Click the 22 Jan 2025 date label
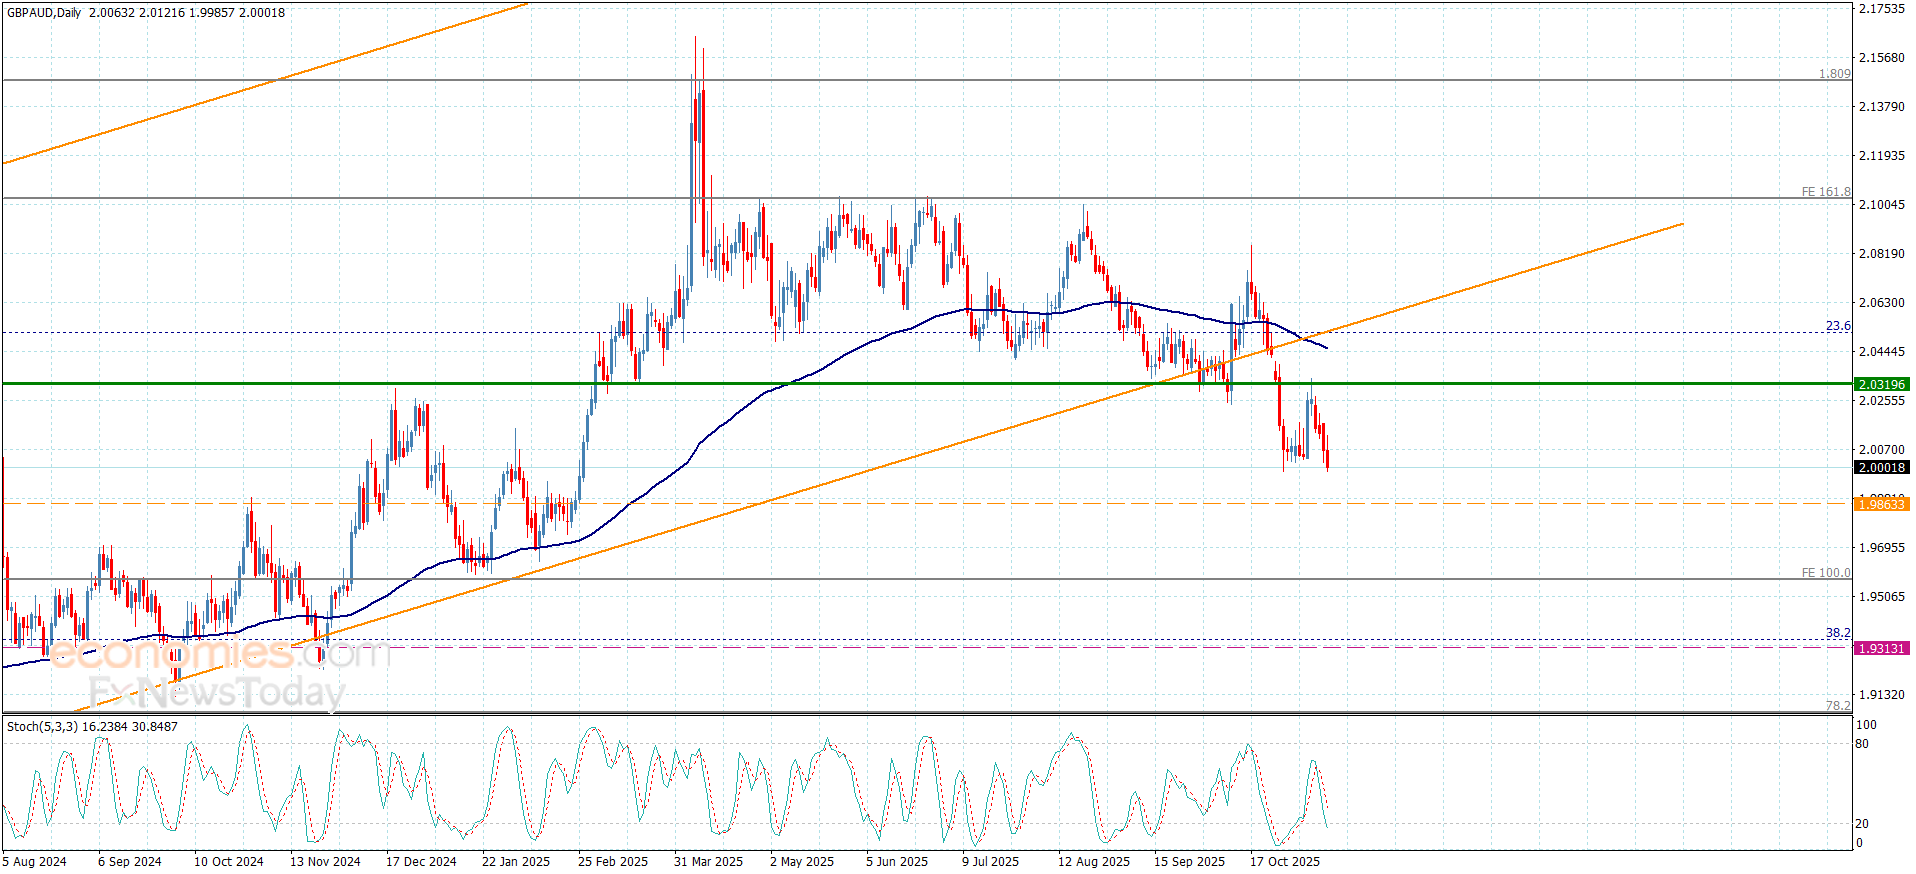 click(x=516, y=862)
